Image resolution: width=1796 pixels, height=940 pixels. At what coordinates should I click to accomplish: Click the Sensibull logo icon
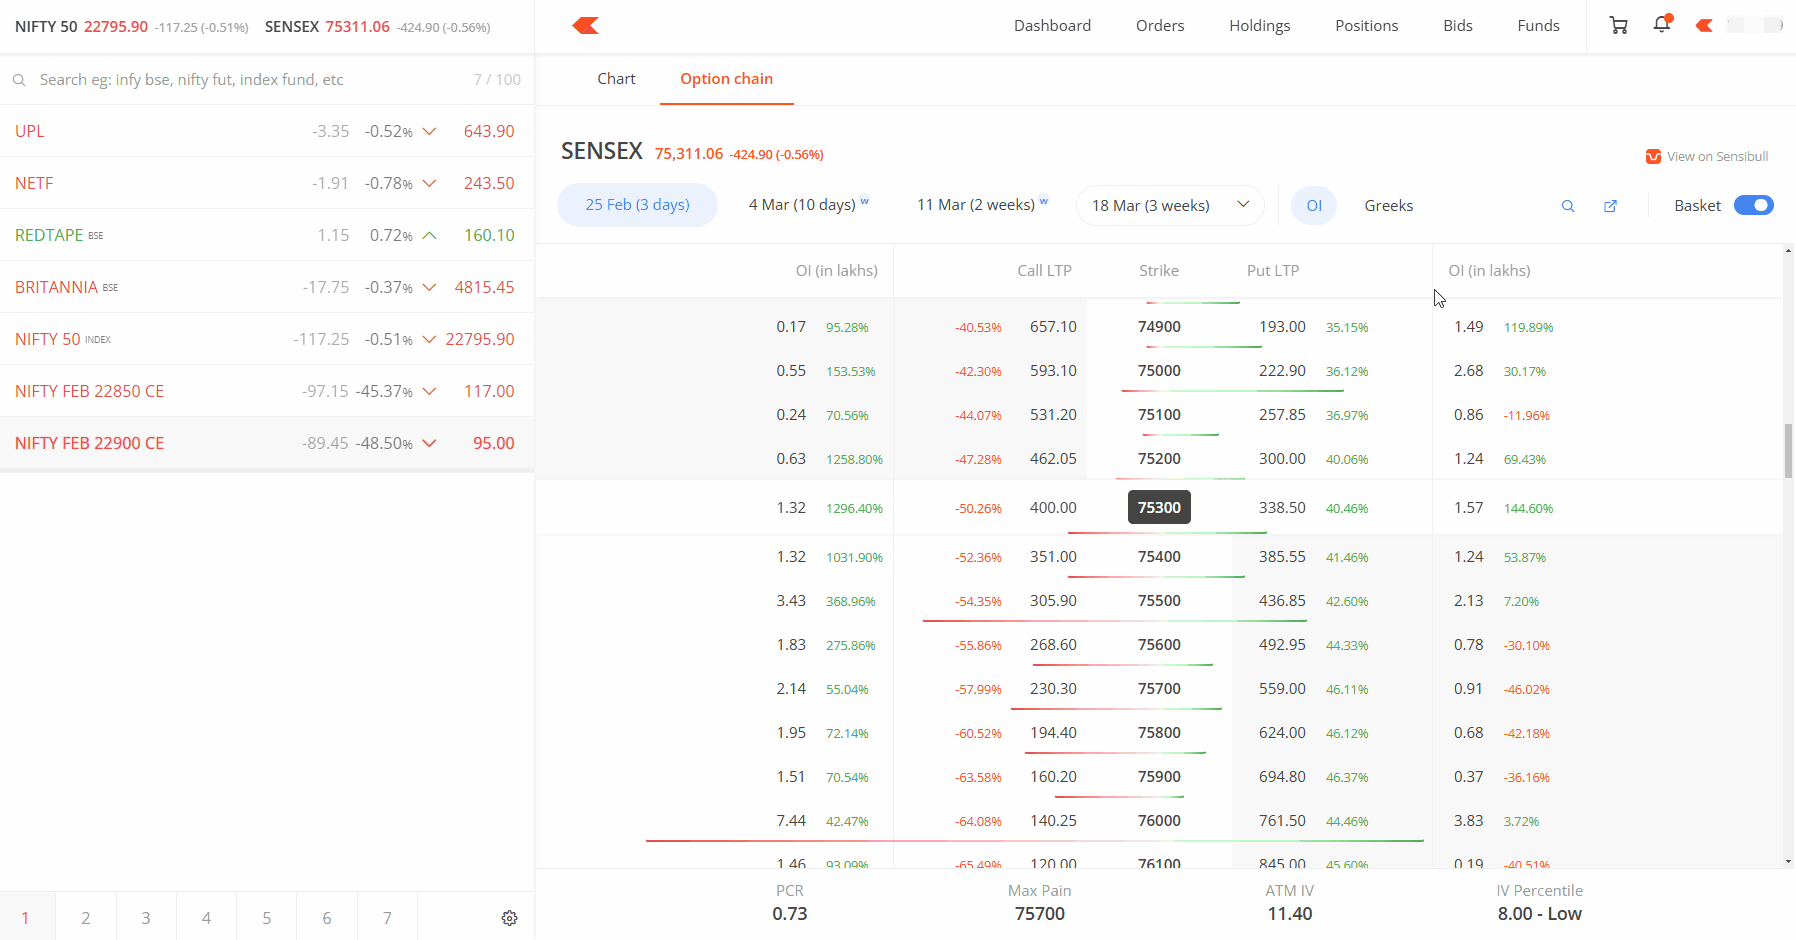[x=1653, y=156]
